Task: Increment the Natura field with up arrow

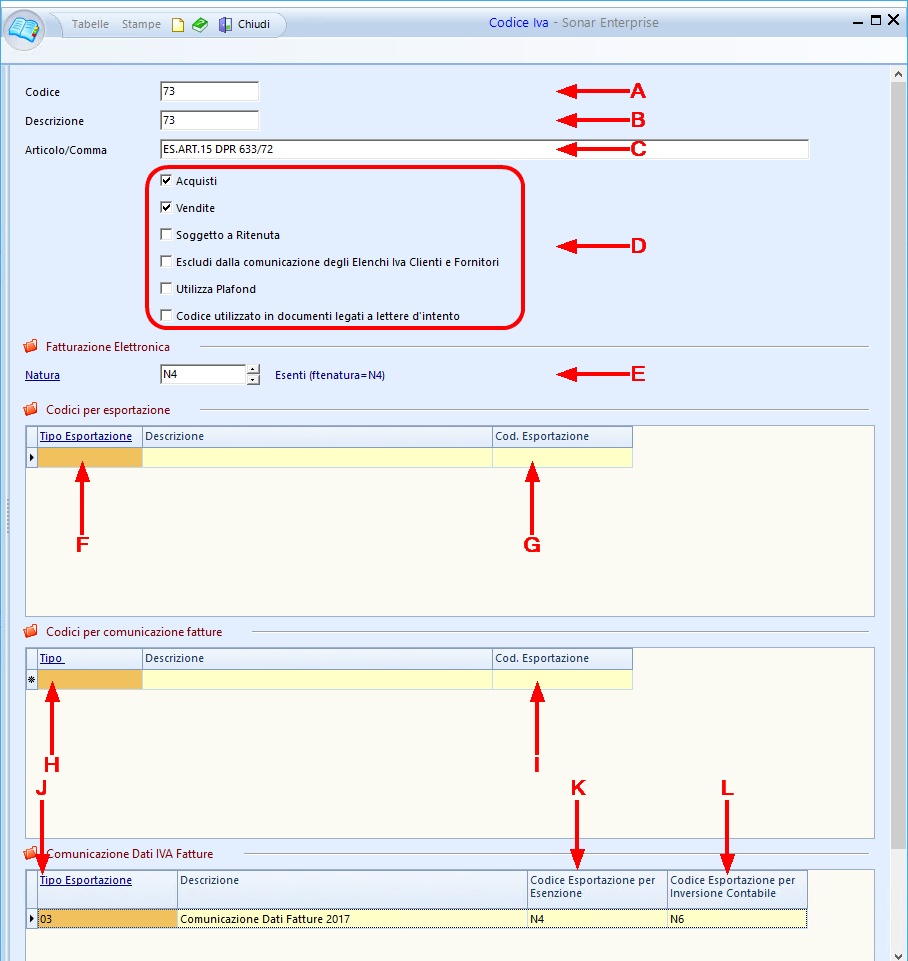Action: pyautogui.click(x=253, y=370)
